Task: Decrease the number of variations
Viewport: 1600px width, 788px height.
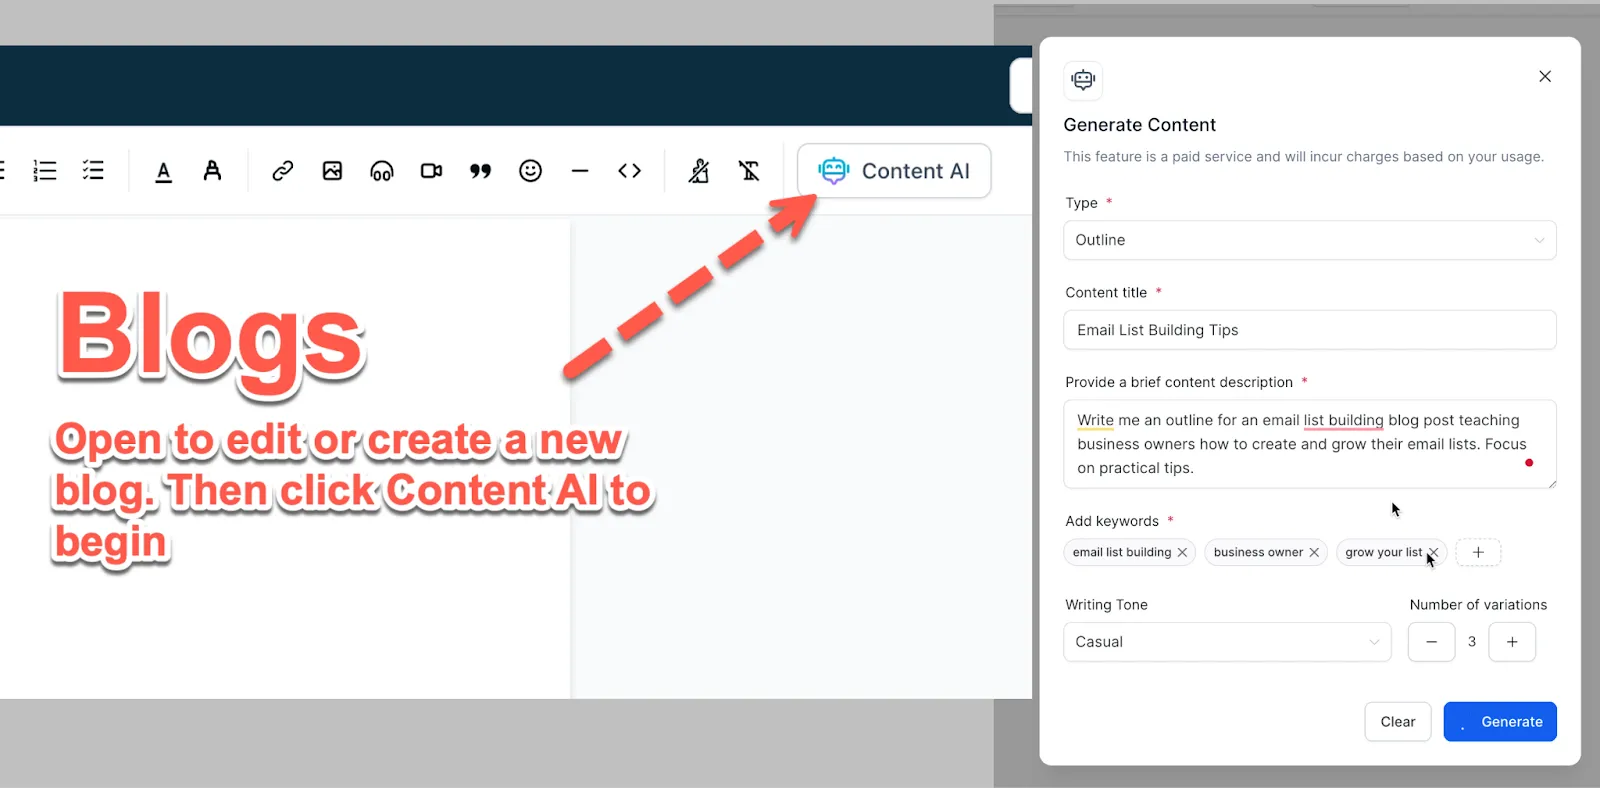Action: [x=1431, y=642]
